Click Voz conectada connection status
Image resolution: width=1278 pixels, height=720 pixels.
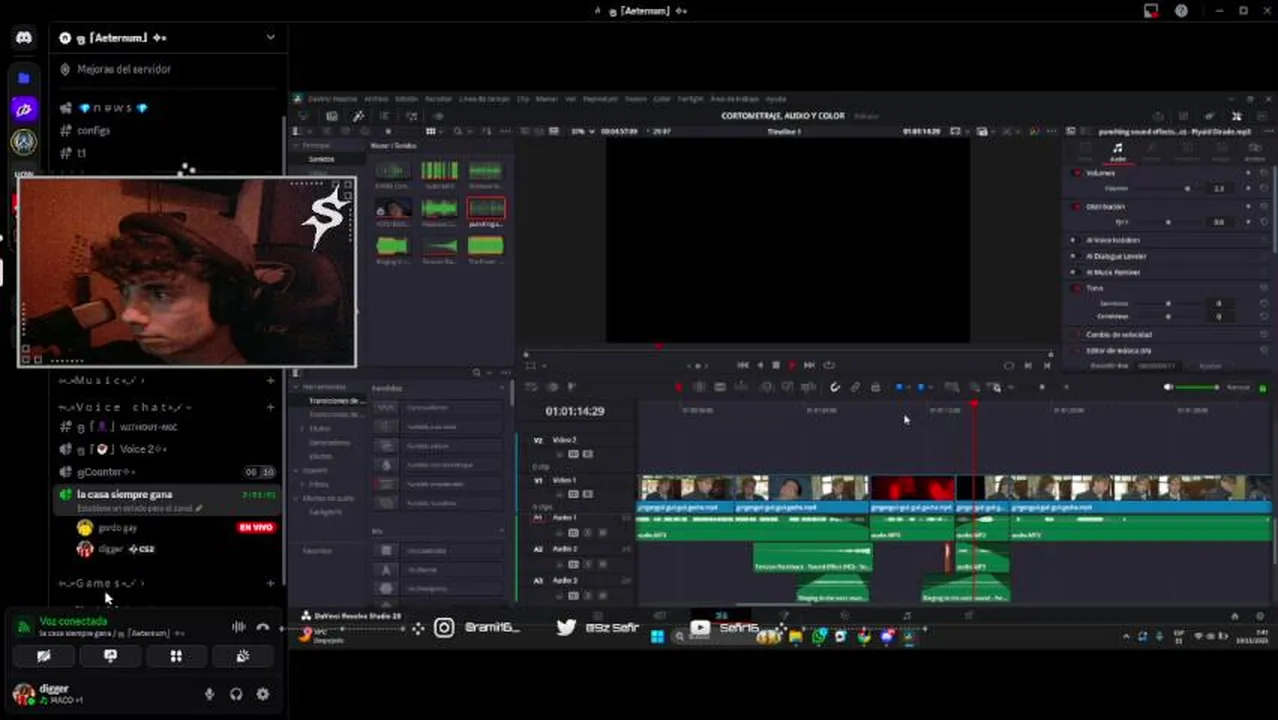click(x=73, y=621)
